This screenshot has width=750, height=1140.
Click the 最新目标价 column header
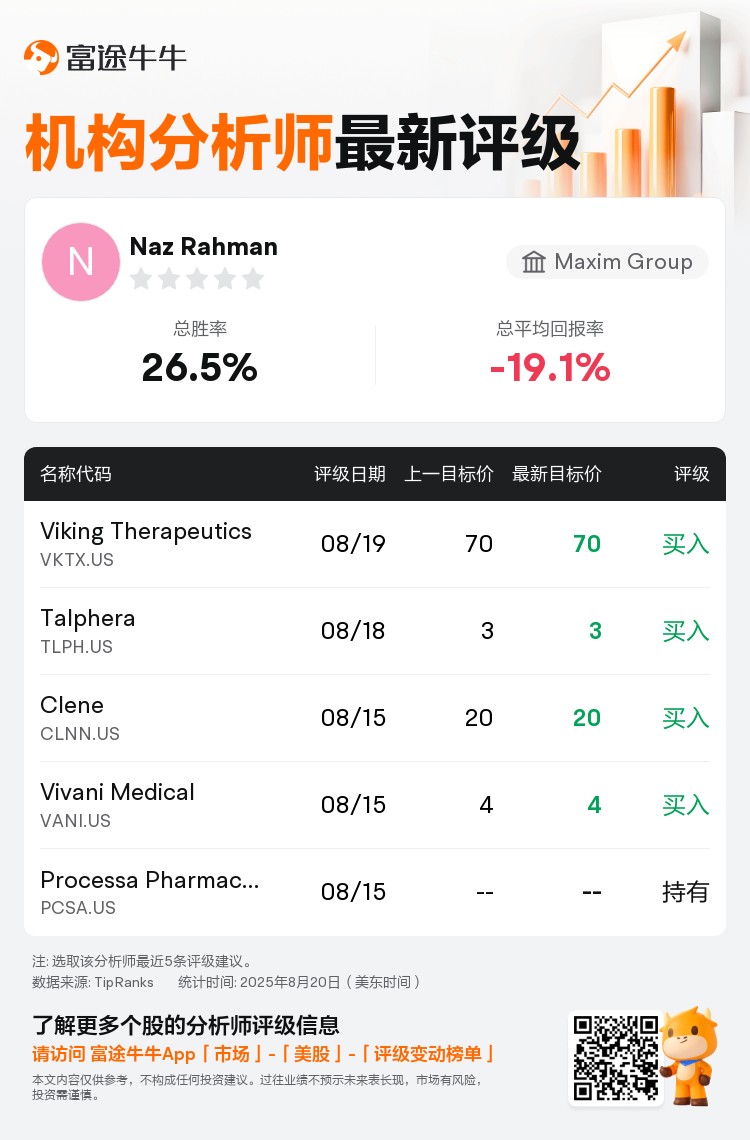pos(557,474)
